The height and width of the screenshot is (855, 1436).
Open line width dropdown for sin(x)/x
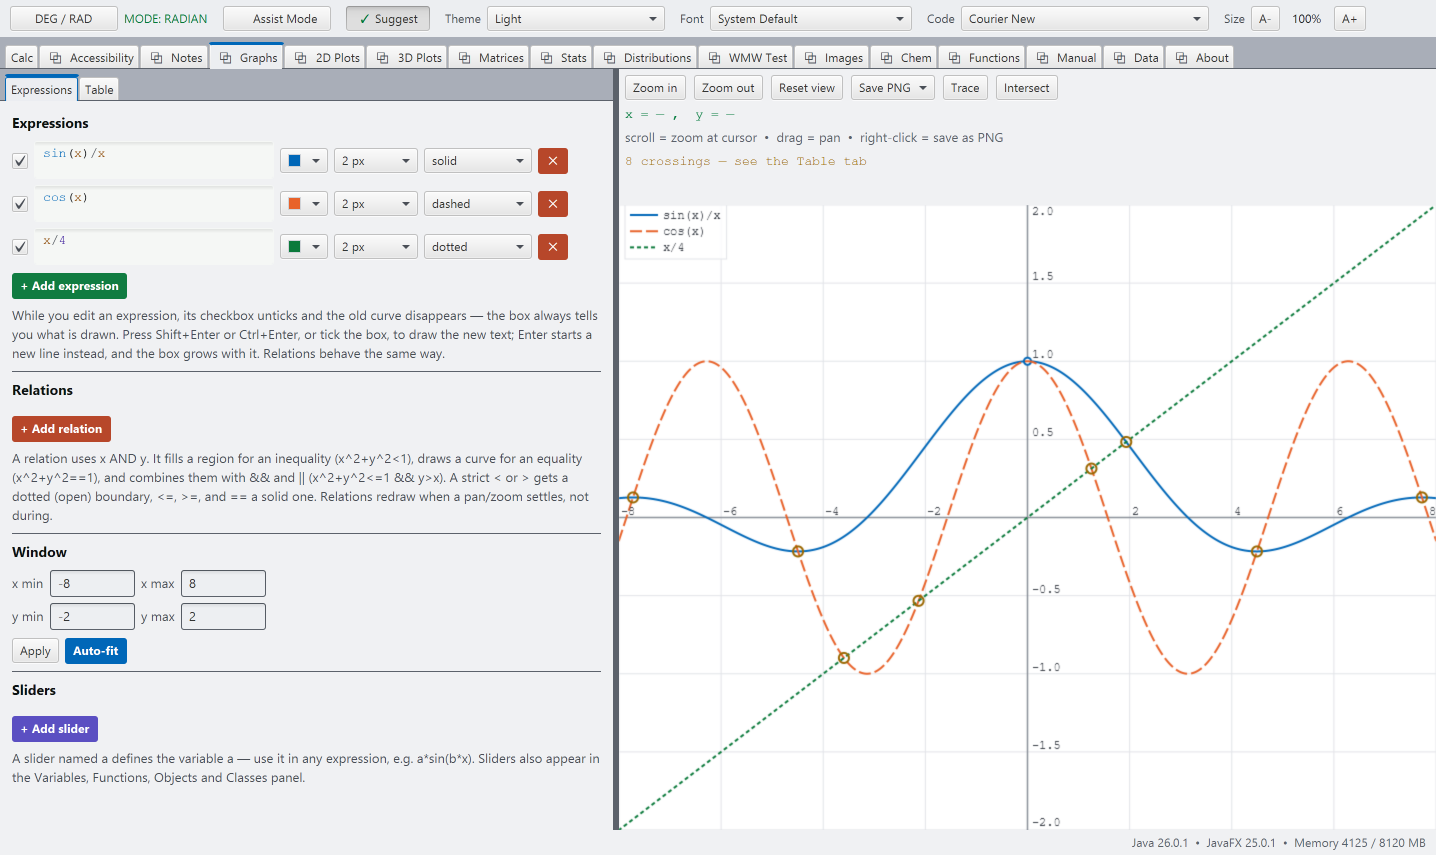[x=376, y=161]
